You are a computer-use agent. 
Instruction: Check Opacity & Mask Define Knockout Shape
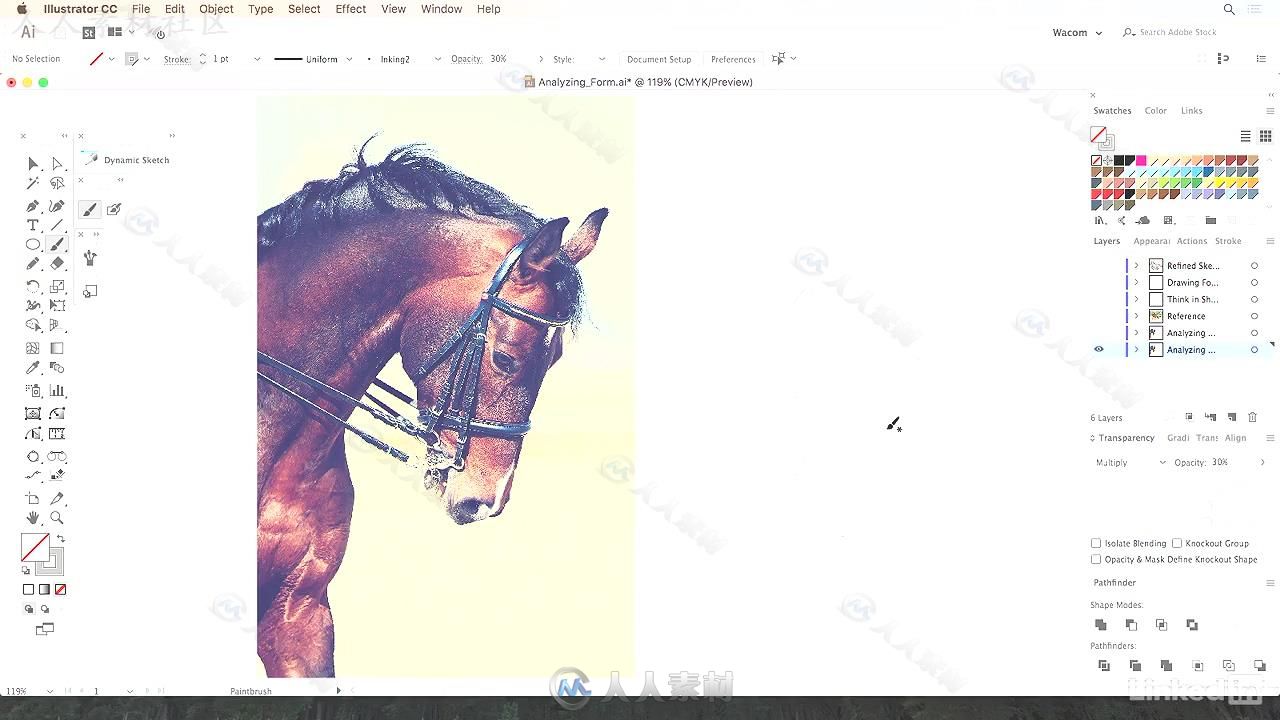[x=1096, y=559]
